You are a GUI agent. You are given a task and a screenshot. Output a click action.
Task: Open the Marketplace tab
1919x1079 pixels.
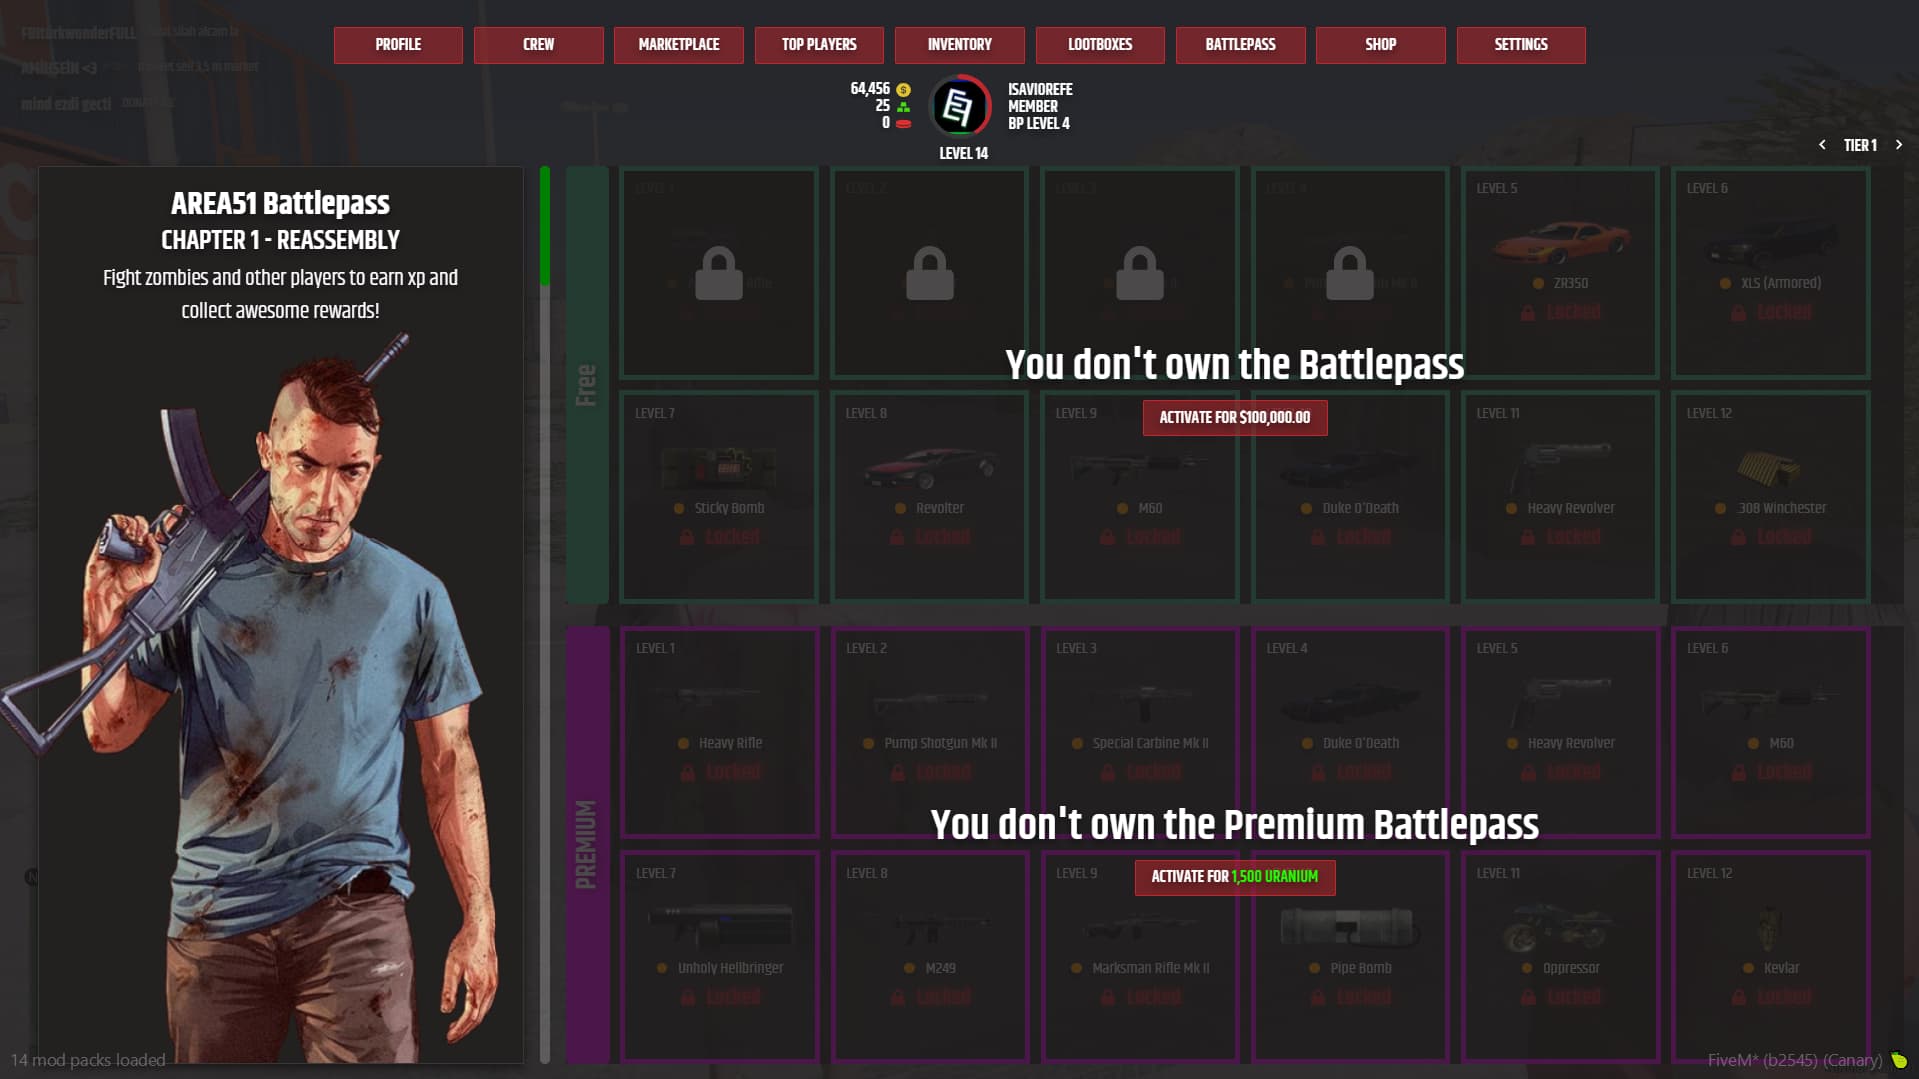point(678,45)
